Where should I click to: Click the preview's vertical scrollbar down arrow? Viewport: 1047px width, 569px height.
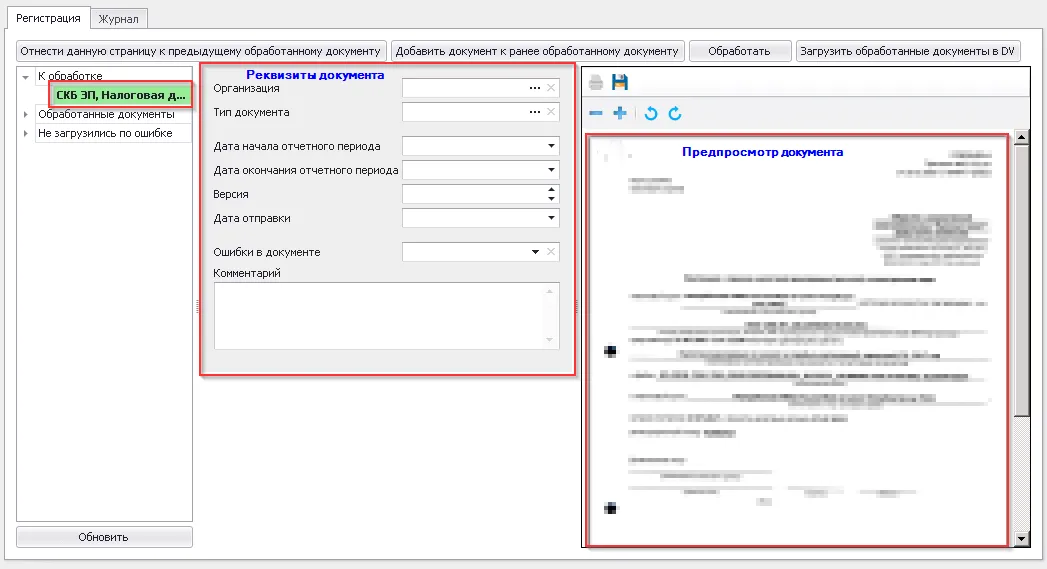point(1021,539)
